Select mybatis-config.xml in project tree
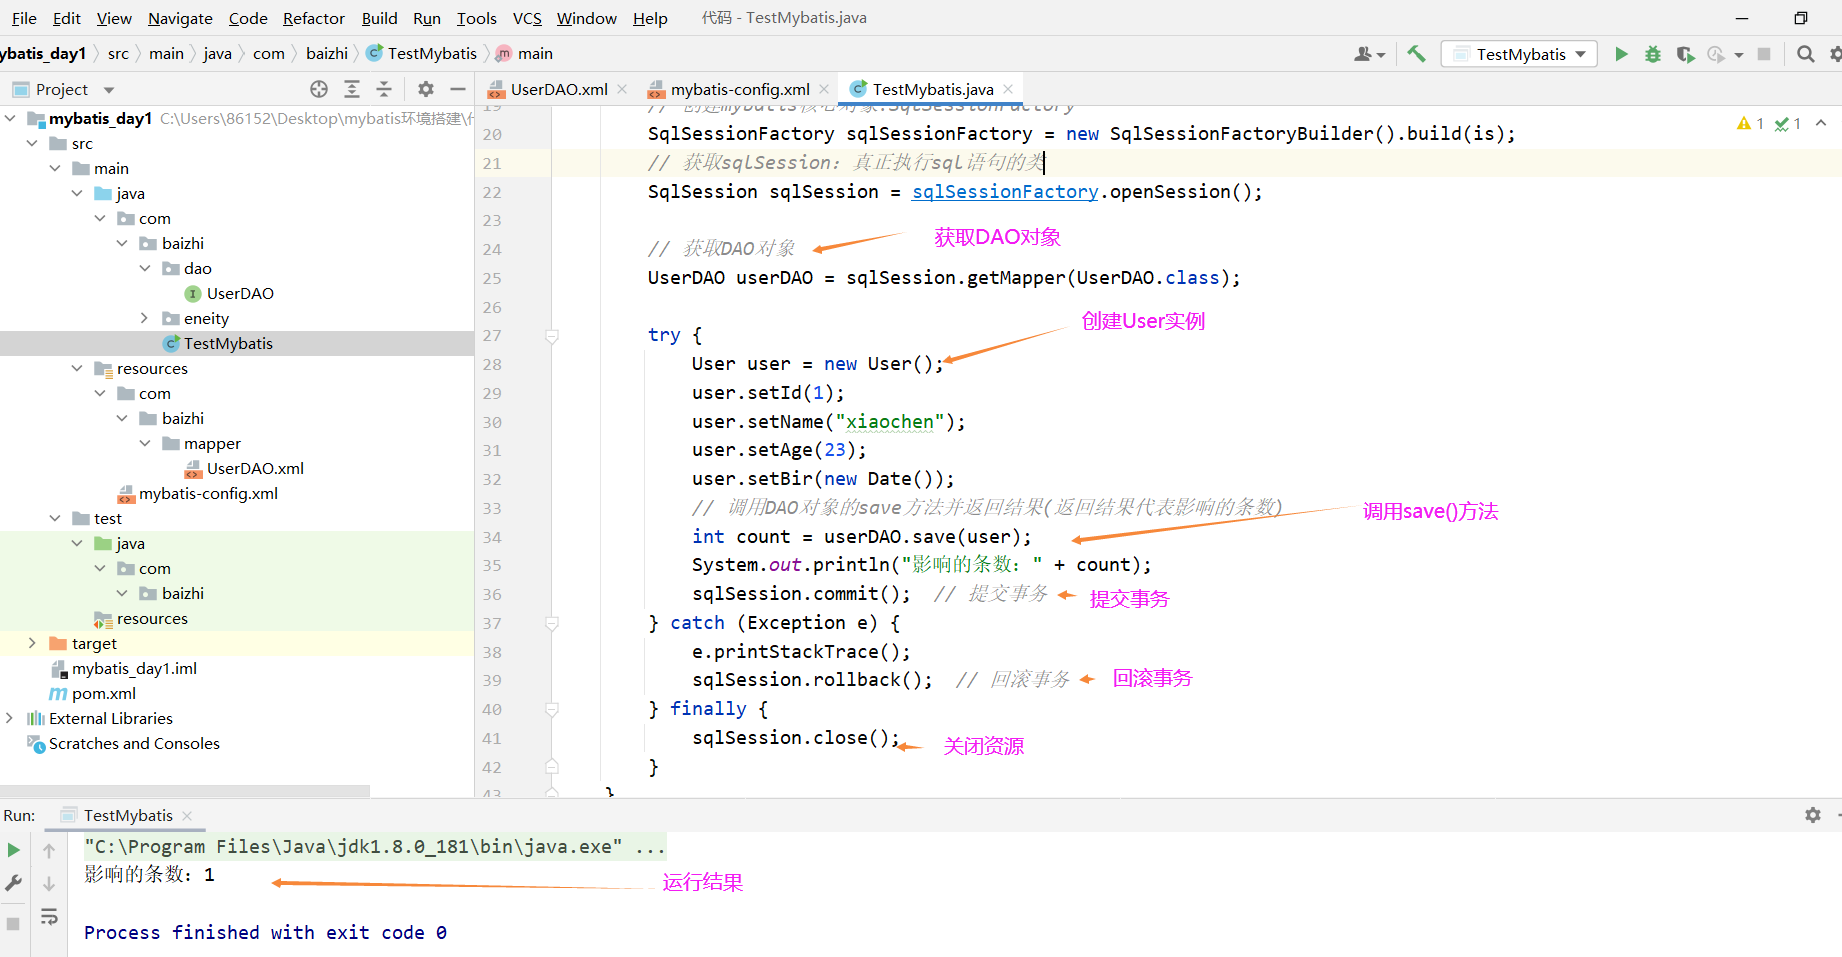This screenshot has height=957, width=1842. coord(208,493)
